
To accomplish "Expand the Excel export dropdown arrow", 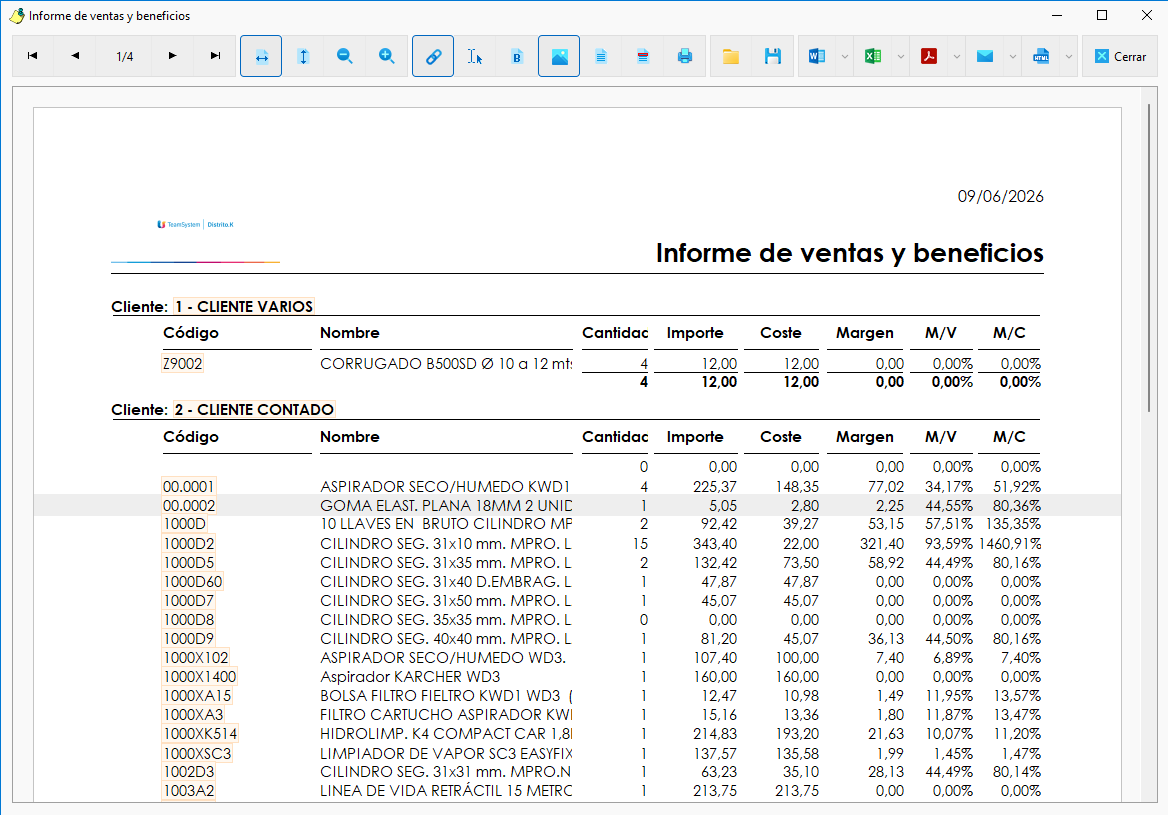I will [x=901, y=56].
